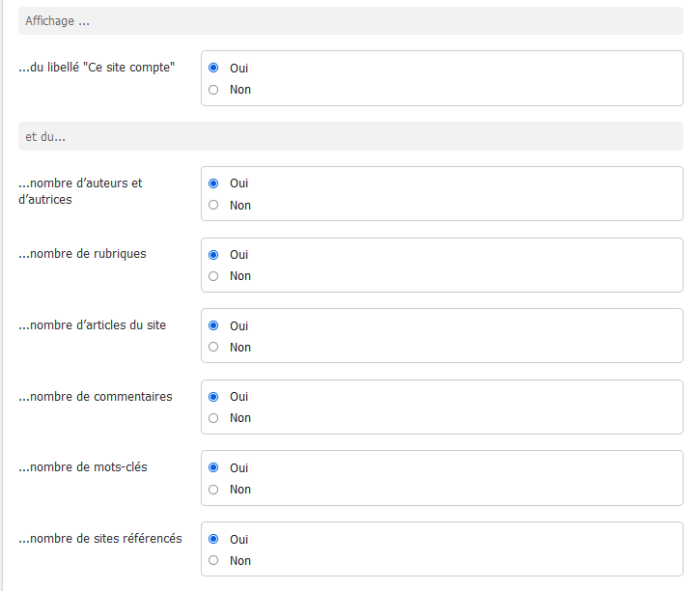Click the "...nombre de sites référencés" field label
Screen dimensions: 700x591
pyautogui.click(x=100, y=539)
